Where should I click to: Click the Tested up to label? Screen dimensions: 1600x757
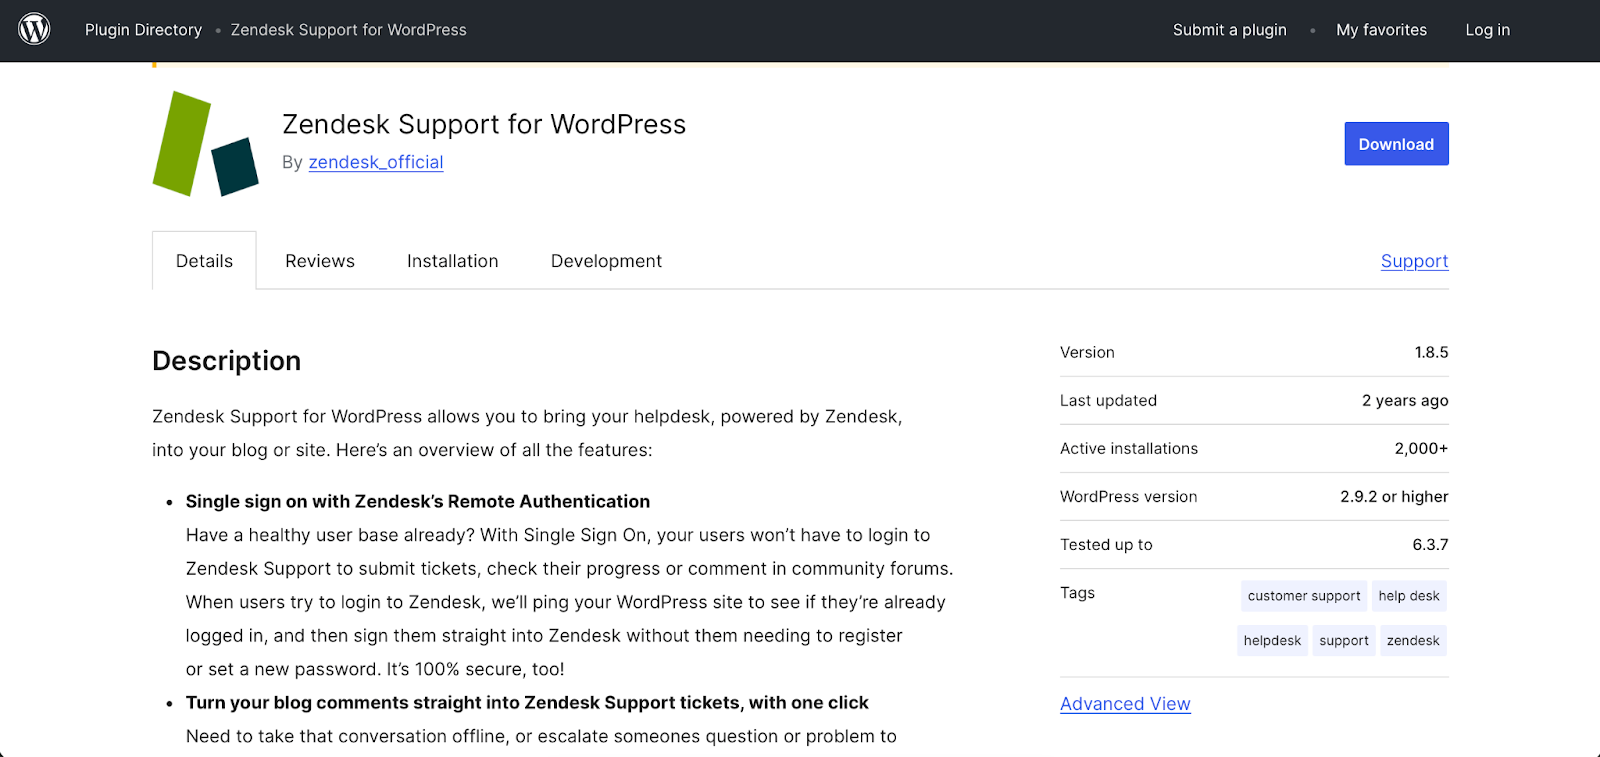point(1106,544)
